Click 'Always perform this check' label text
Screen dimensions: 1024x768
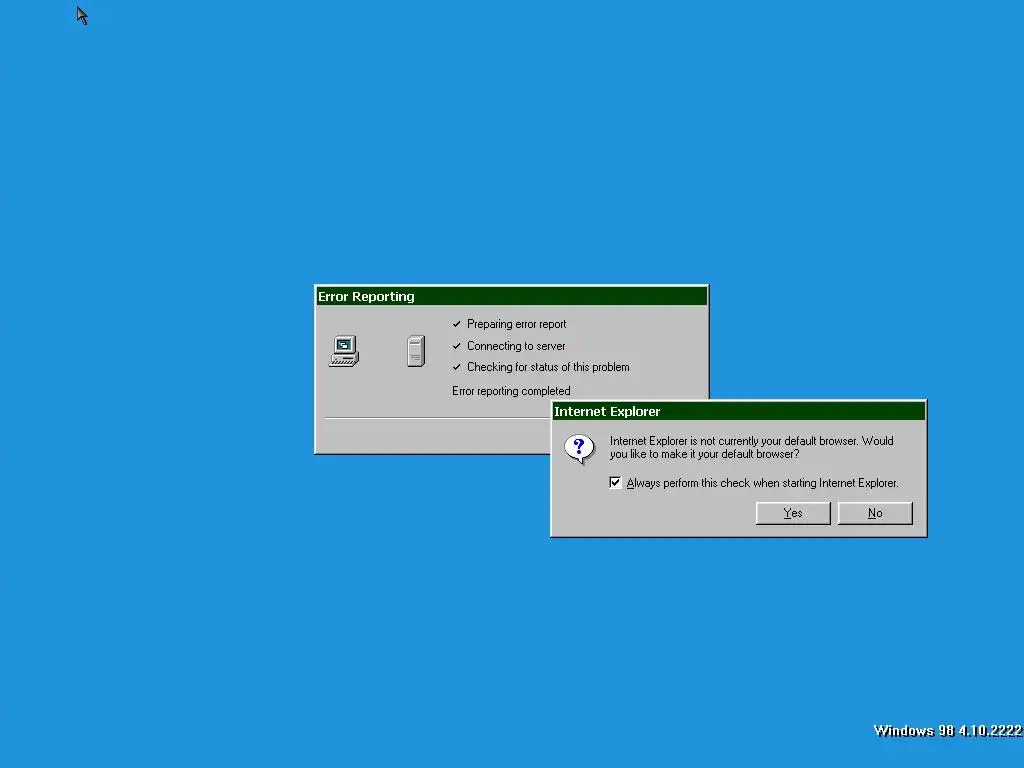763,483
